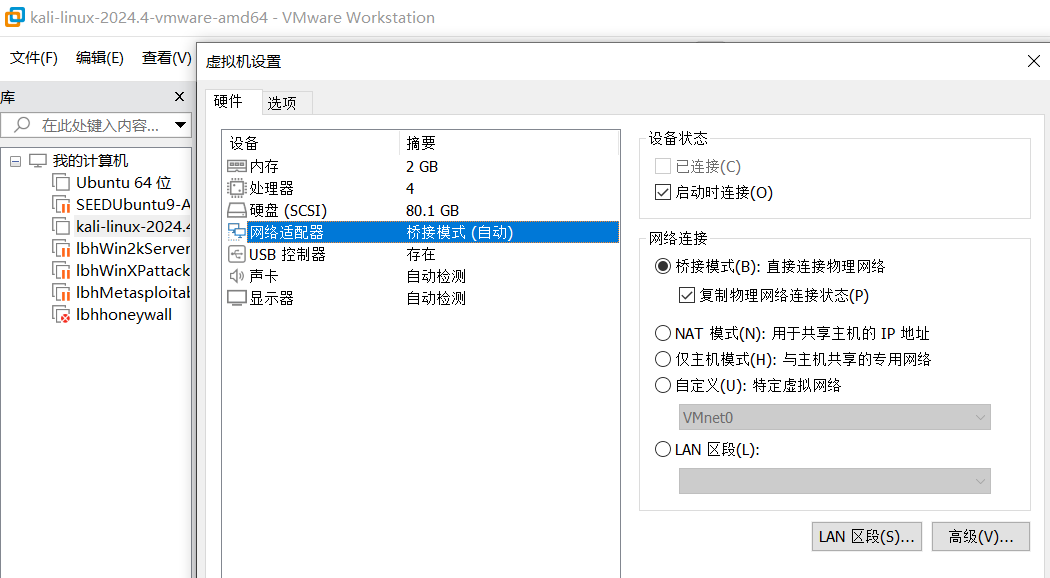Click the VM icon next to kali-linux-2024.4
The width and height of the screenshot is (1050, 578).
61,226
